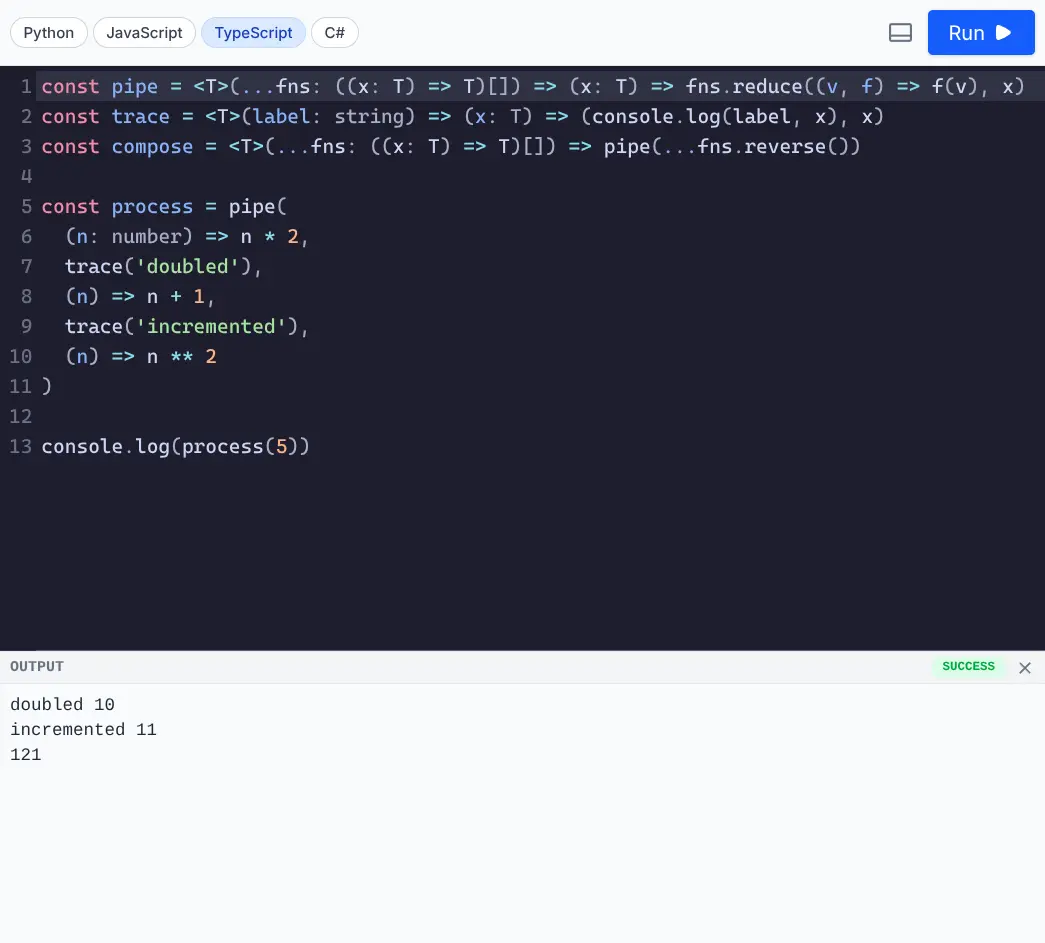Switch to the JavaScript tab
1045x943 pixels.
click(x=144, y=32)
